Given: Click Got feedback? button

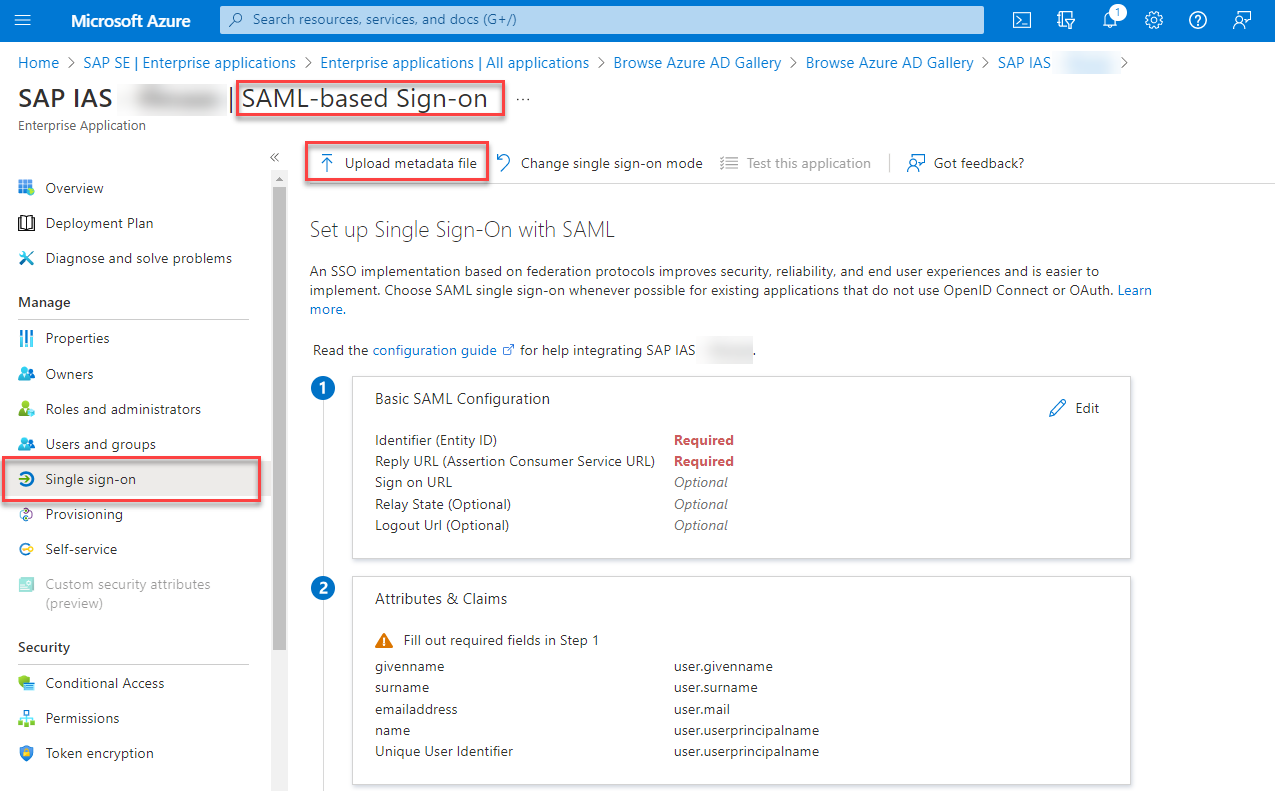Looking at the screenshot, I should coord(965,163).
